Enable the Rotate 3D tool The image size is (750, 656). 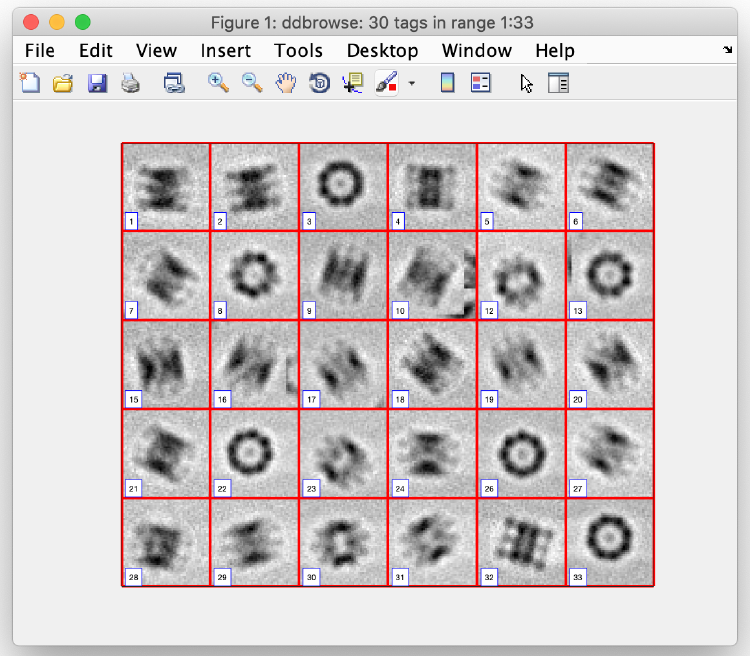pos(320,83)
